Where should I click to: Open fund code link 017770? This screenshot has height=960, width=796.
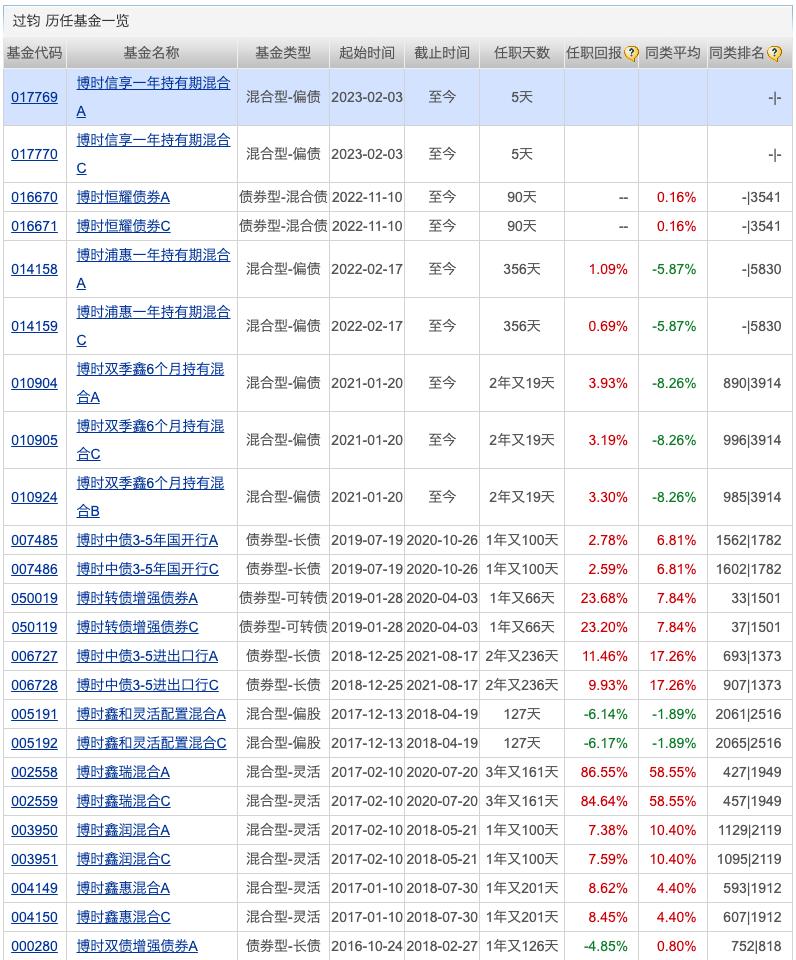[34, 154]
